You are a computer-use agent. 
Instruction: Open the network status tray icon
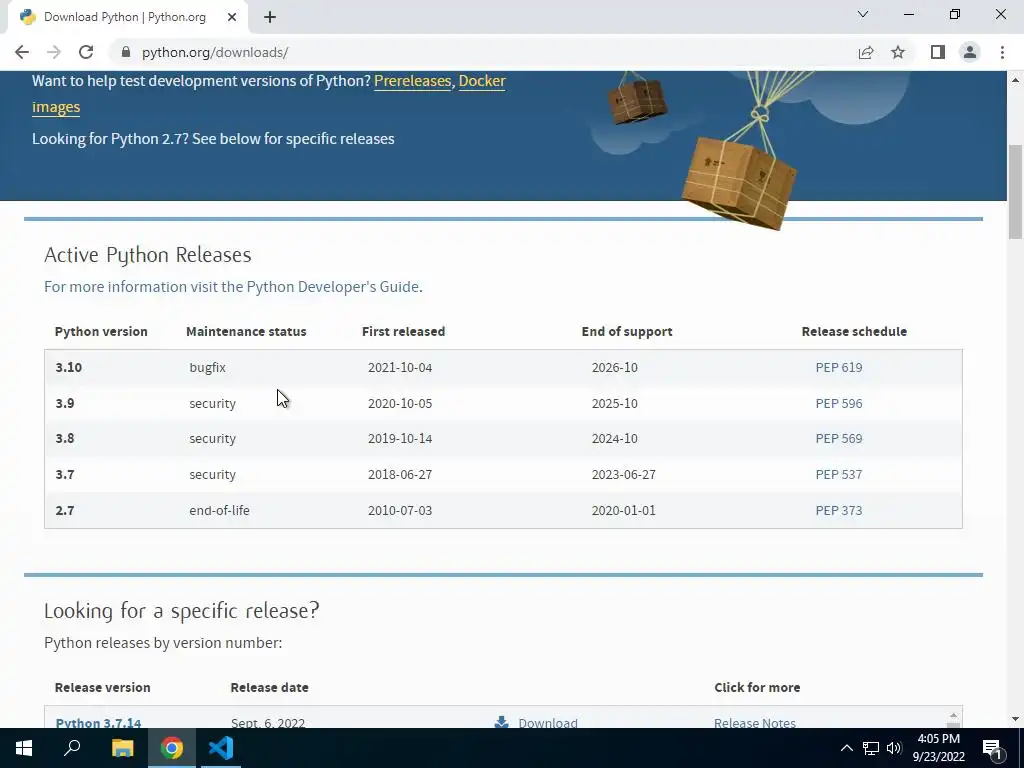point(871,748)
